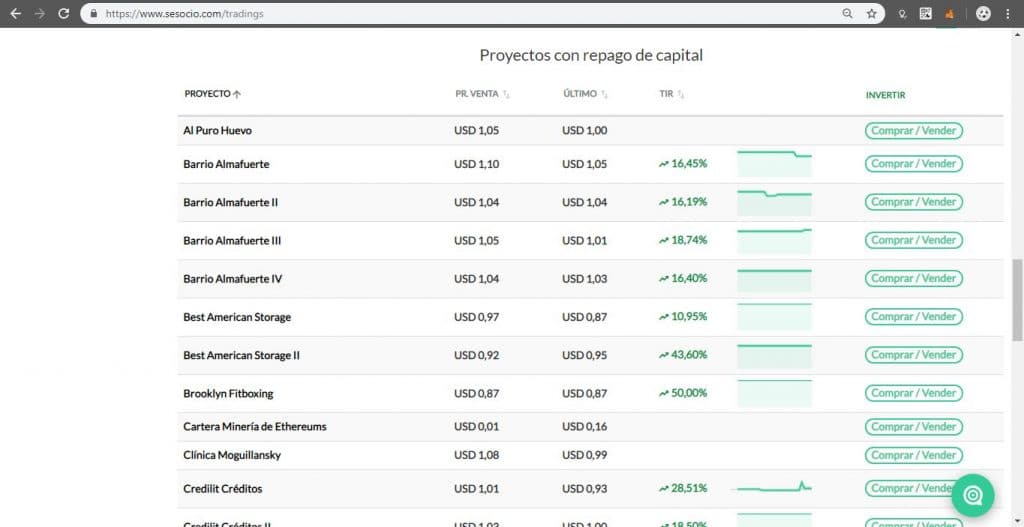Screen dimensions: 1024x527
Task: Click the padlock site security icon
Action: pyautogui.click(x=94, y=13)
